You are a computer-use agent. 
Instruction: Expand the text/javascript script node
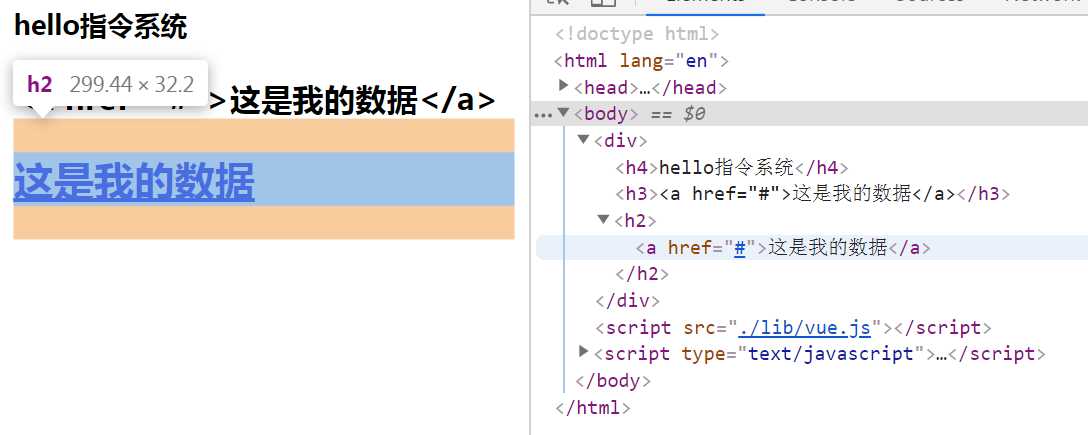tap(584, 352)
